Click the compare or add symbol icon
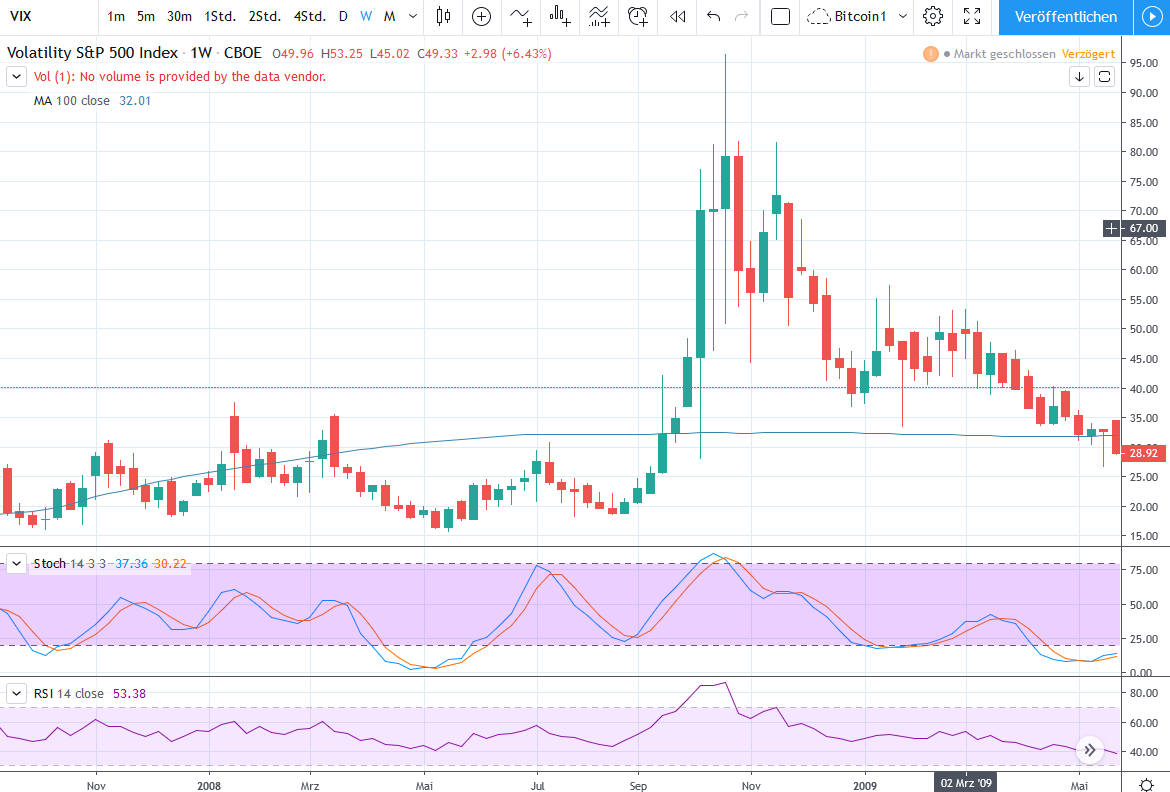The image size is (1170, 792). pos(482,16)
